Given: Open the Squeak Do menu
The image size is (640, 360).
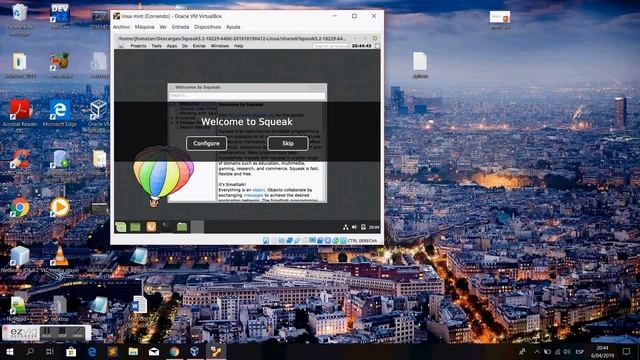Looking at the screenshot, I should click(185, 46).
